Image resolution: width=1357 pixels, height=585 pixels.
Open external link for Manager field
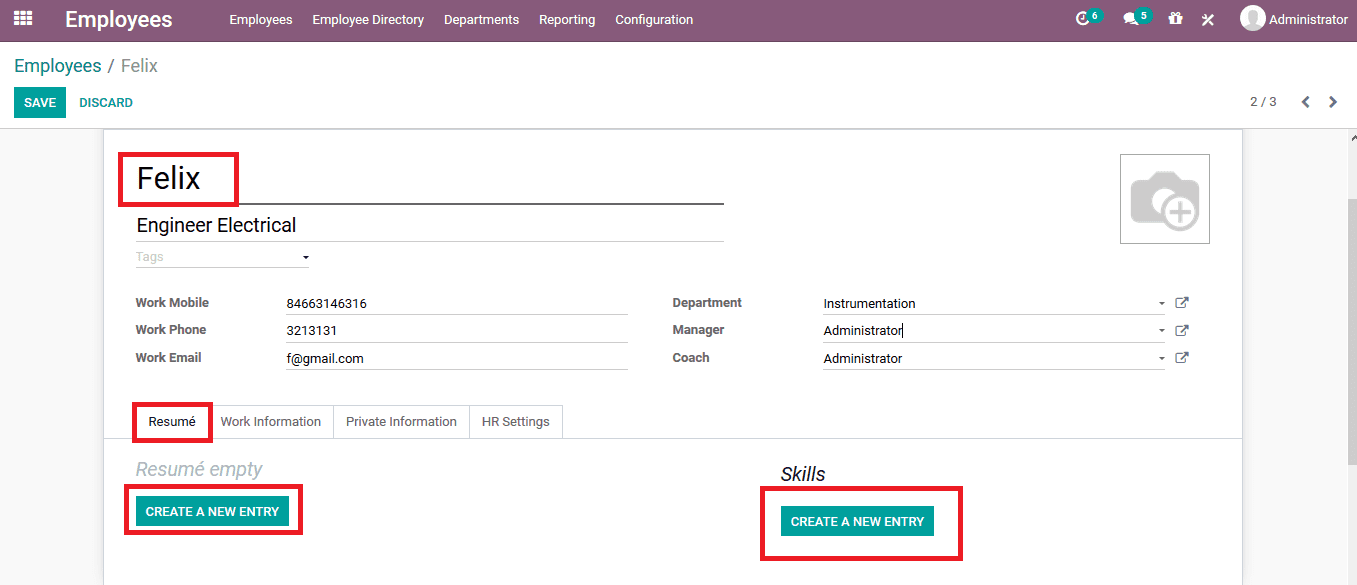point(1181,330)
